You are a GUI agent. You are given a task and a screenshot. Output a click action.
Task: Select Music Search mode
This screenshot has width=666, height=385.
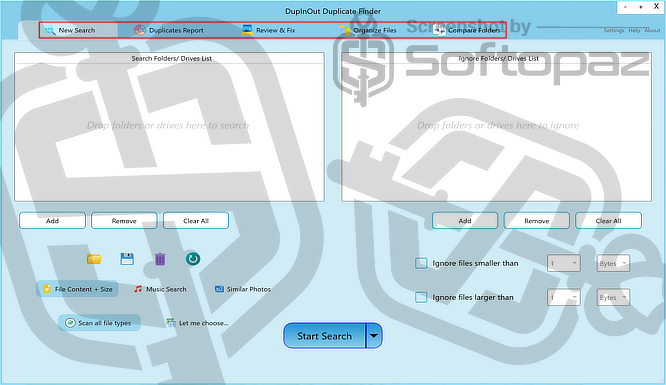point(160,289)
